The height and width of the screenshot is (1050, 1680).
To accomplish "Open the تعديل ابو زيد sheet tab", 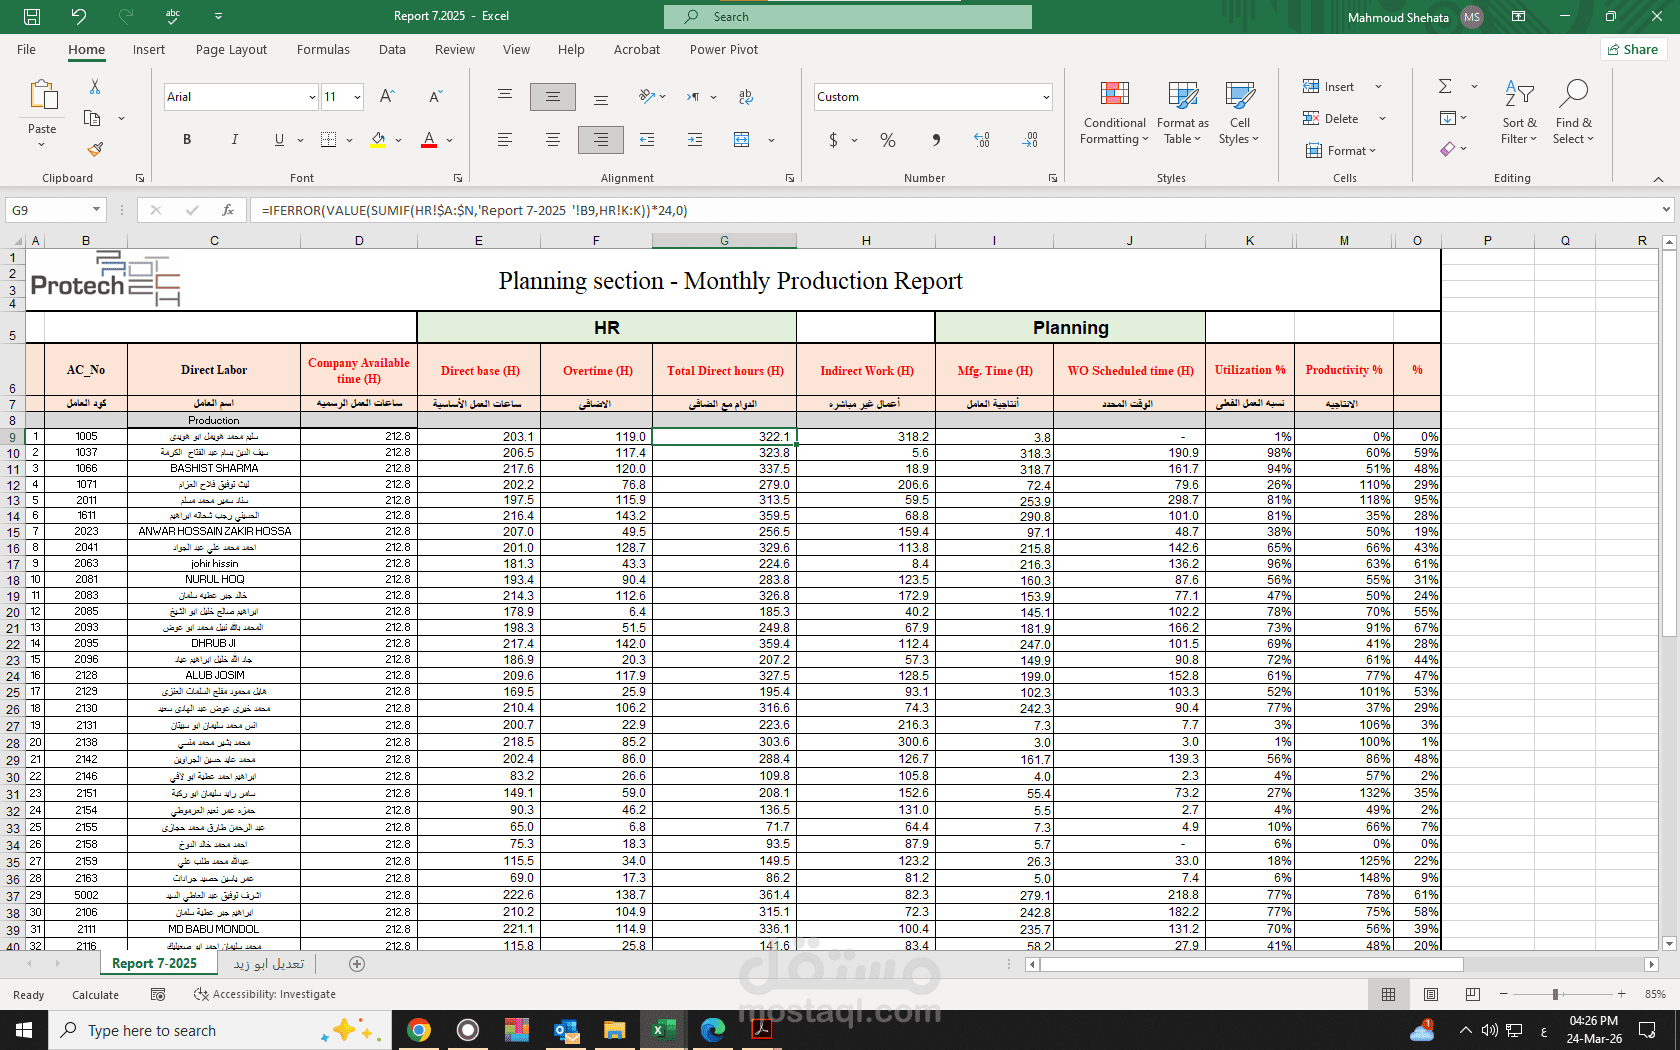I will (x=266, y=963).
